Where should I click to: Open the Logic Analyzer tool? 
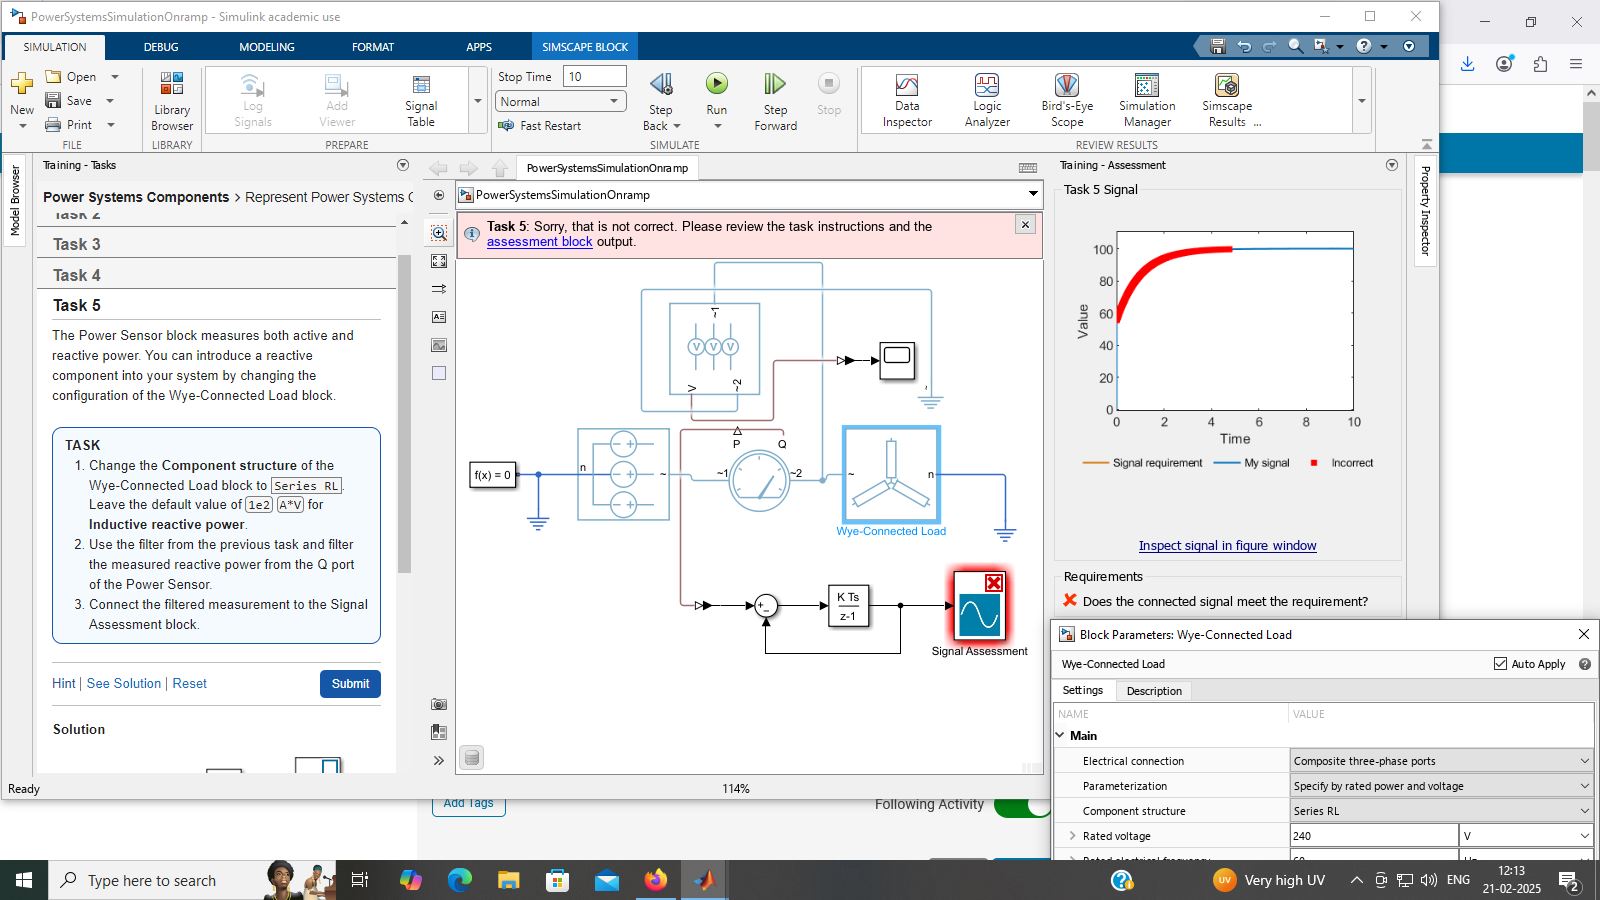tap(986, 100)
